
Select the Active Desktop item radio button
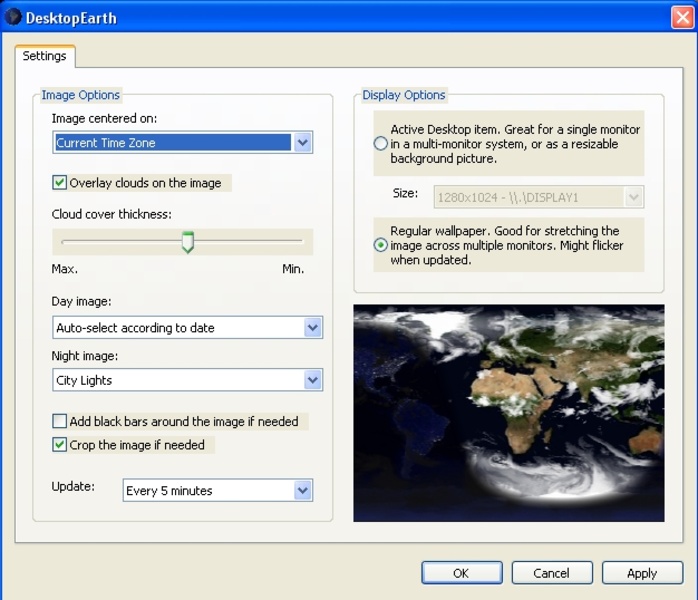coord(381,143)
